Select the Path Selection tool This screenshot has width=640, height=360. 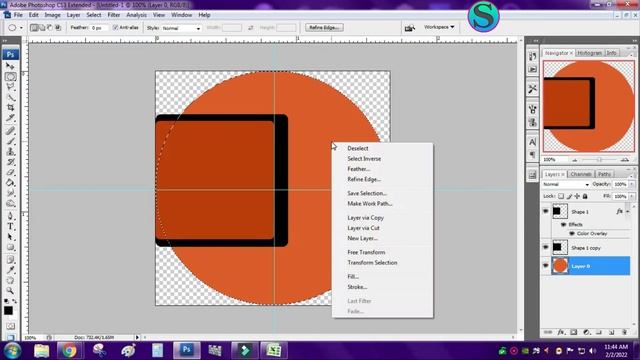point(10,237)
